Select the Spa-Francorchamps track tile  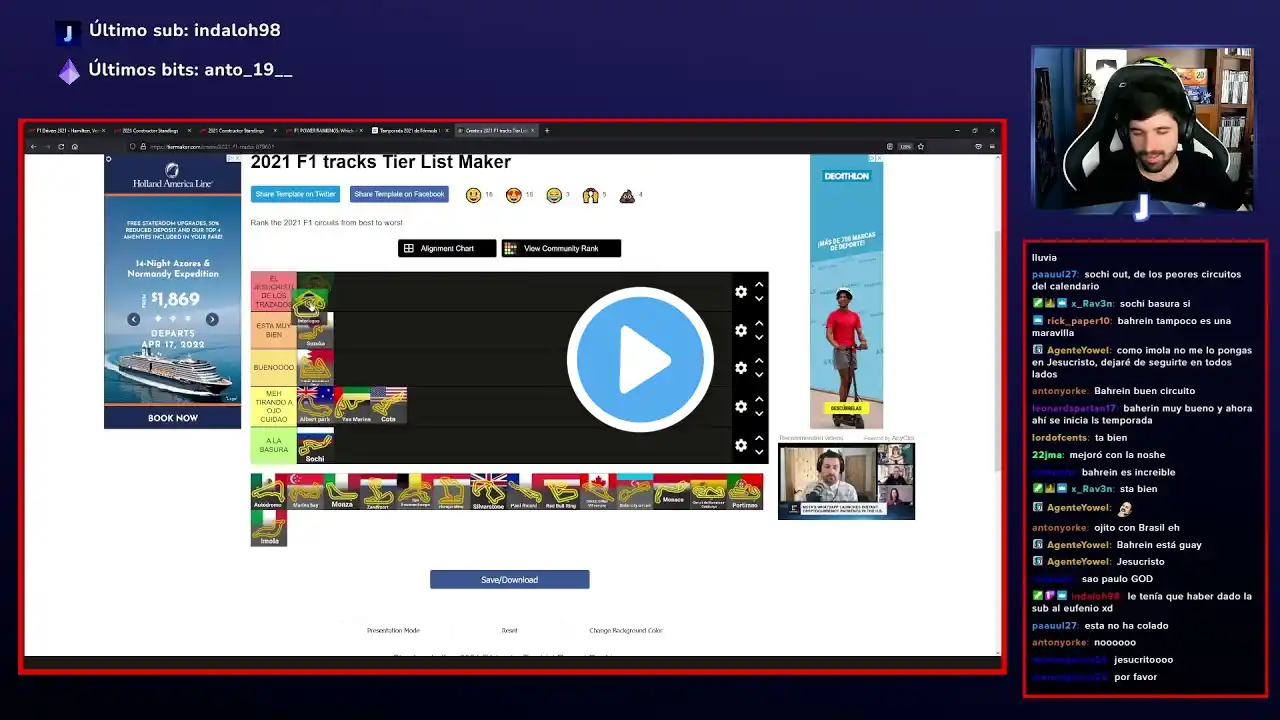(415, 492)
